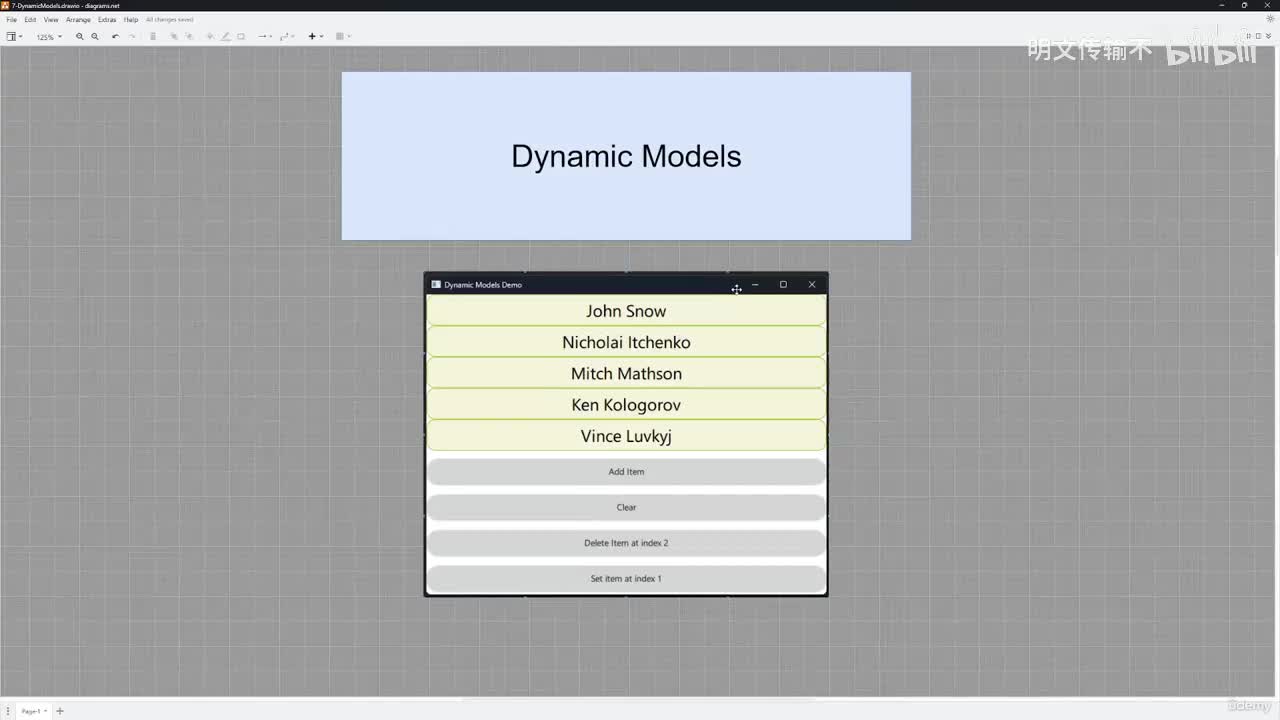Toggle fullscreen mode icon
This screenshot has width=1280, height=720.
1248,36
